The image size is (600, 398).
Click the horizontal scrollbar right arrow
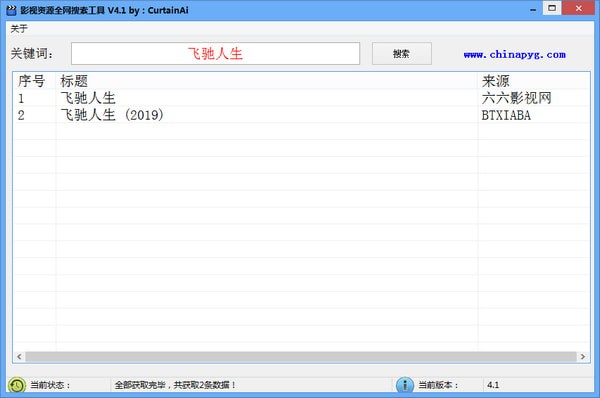click(x=583, y=357)
